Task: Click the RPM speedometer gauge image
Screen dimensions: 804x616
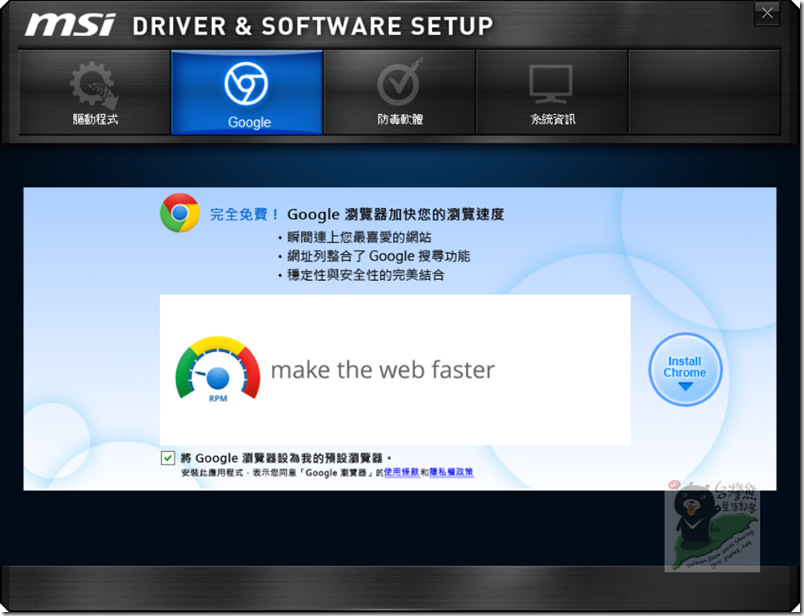Action: click(x=218, y=369)
